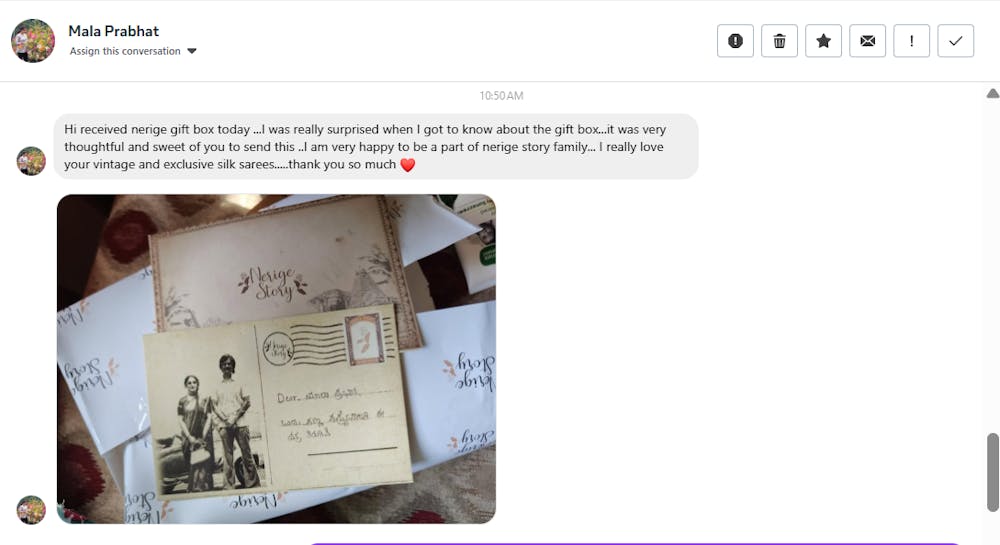Click the vertical scrollbar thumb

pos(993,472)
